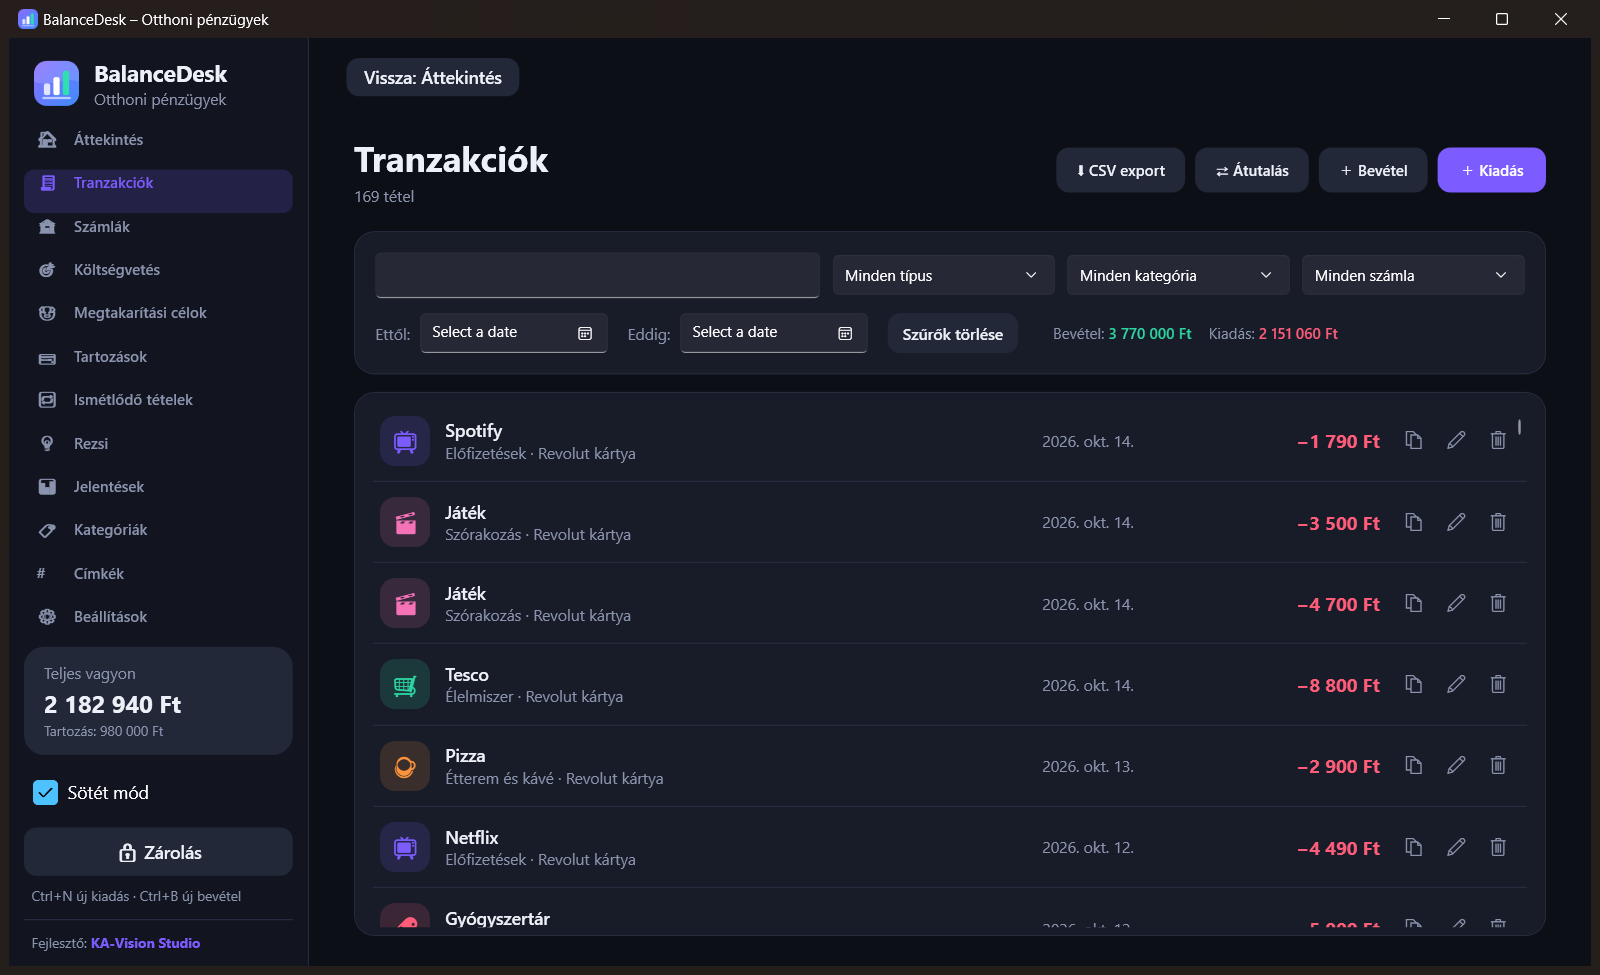Screen dimensions: 1600x975
Task: Open Beállítások settings page
Action: click(158, 617)
